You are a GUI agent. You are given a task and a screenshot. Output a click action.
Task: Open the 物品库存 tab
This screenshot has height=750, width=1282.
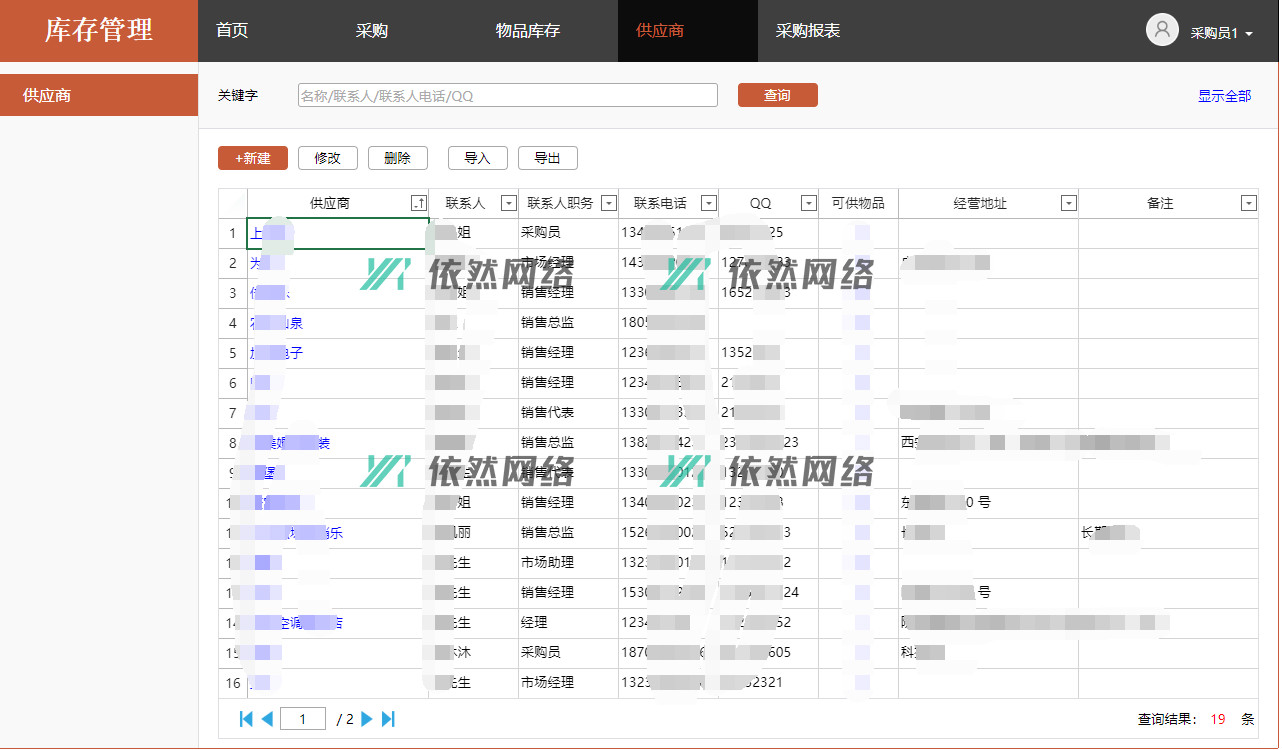[528, 31]
